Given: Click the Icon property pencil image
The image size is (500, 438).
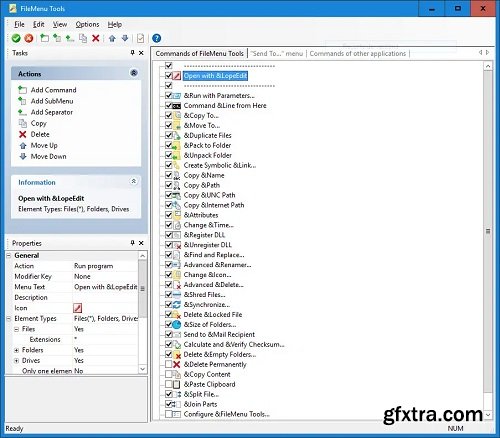Looking at the screenshot, I should [77, 308].
